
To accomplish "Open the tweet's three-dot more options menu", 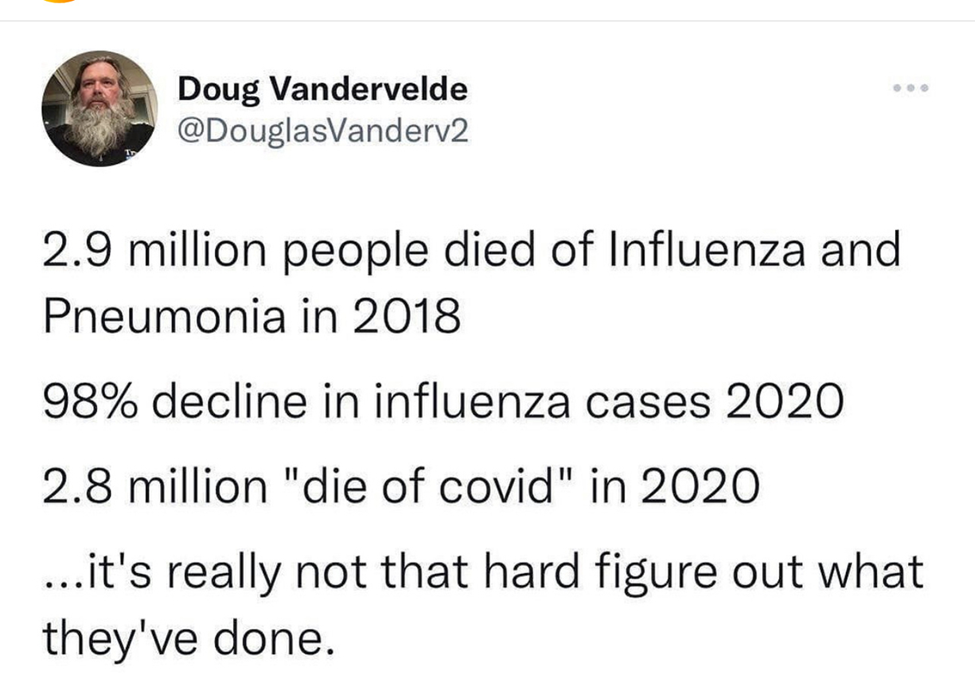I will [911, 88].
